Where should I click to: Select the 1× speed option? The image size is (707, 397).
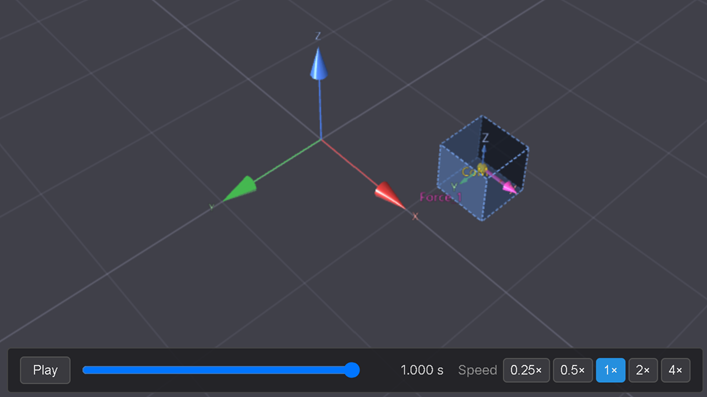[x=611, y=370]
